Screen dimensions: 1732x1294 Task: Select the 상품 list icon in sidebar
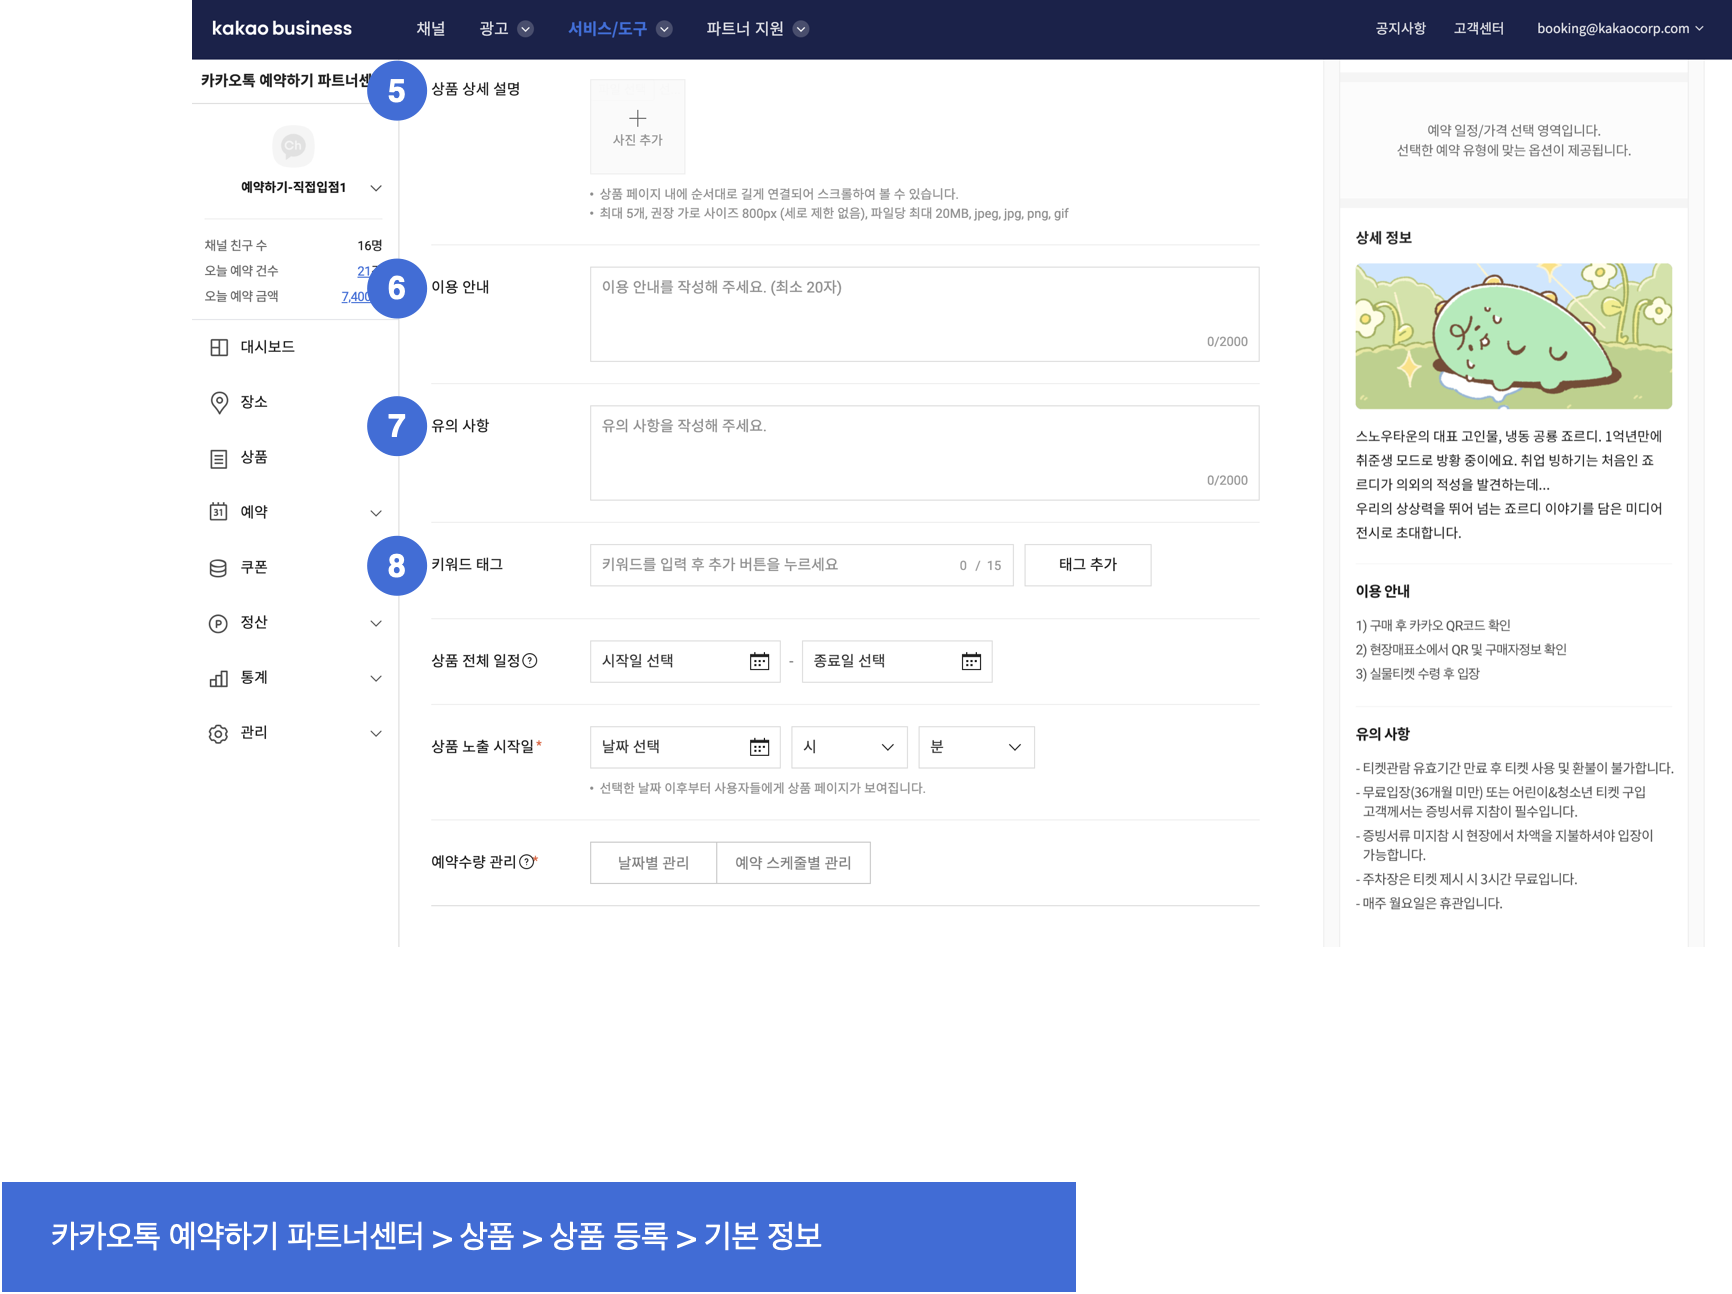tap(219, 458)
